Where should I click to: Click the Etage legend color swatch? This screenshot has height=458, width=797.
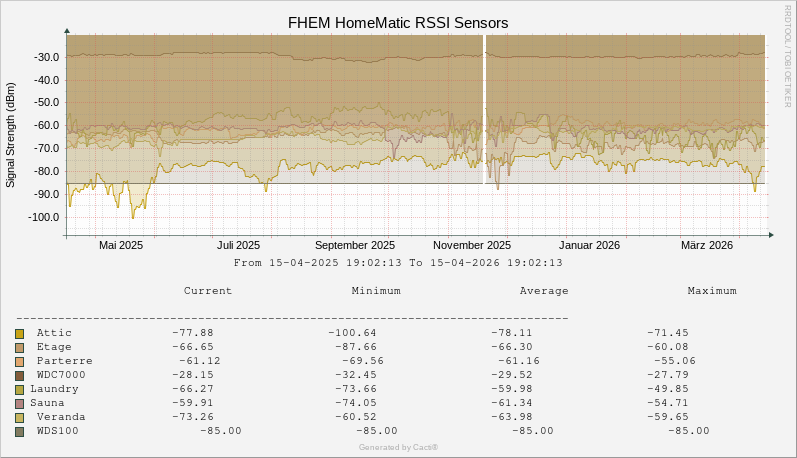(20, 347)
